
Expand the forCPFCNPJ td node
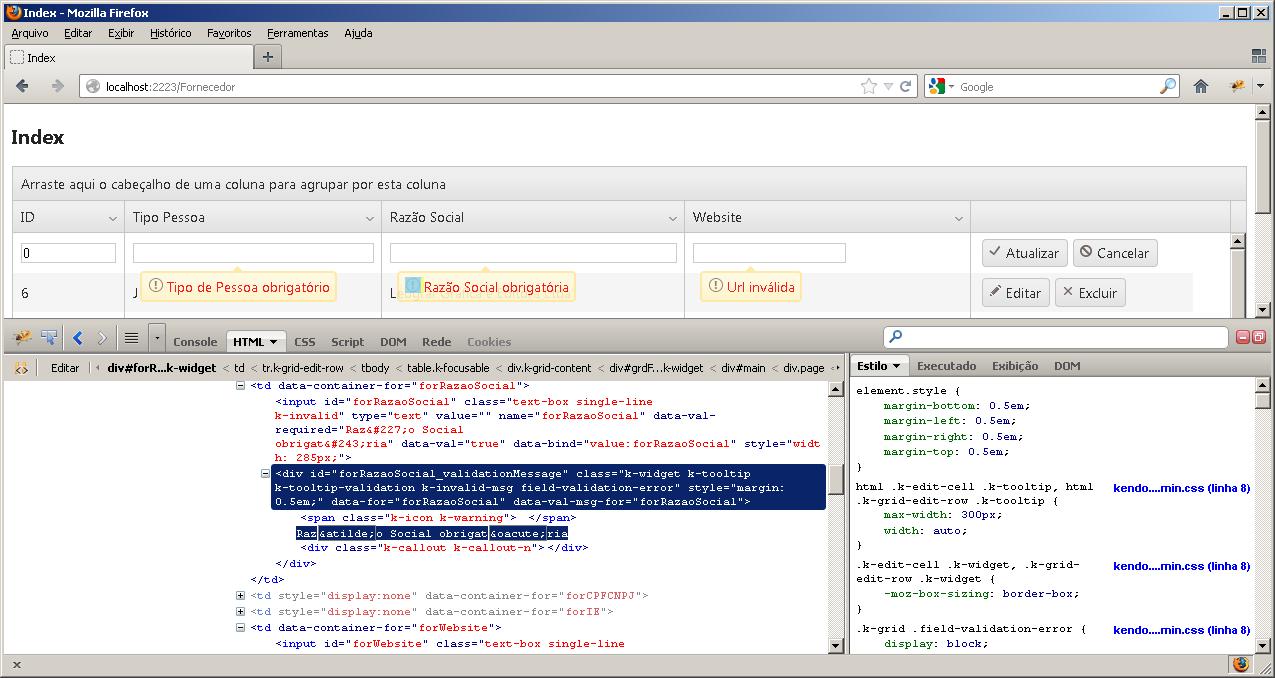point(240,596)
